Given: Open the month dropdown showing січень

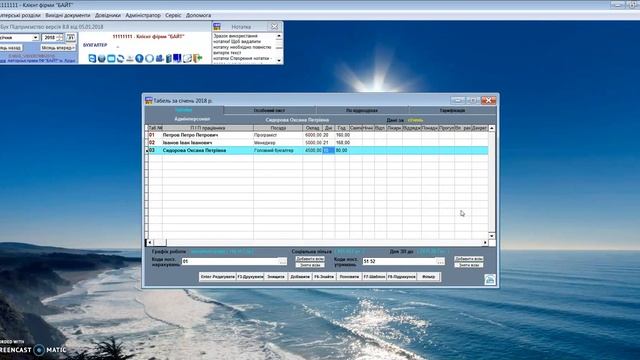Looking at the screenshot, I should click(x=36, y=38).
